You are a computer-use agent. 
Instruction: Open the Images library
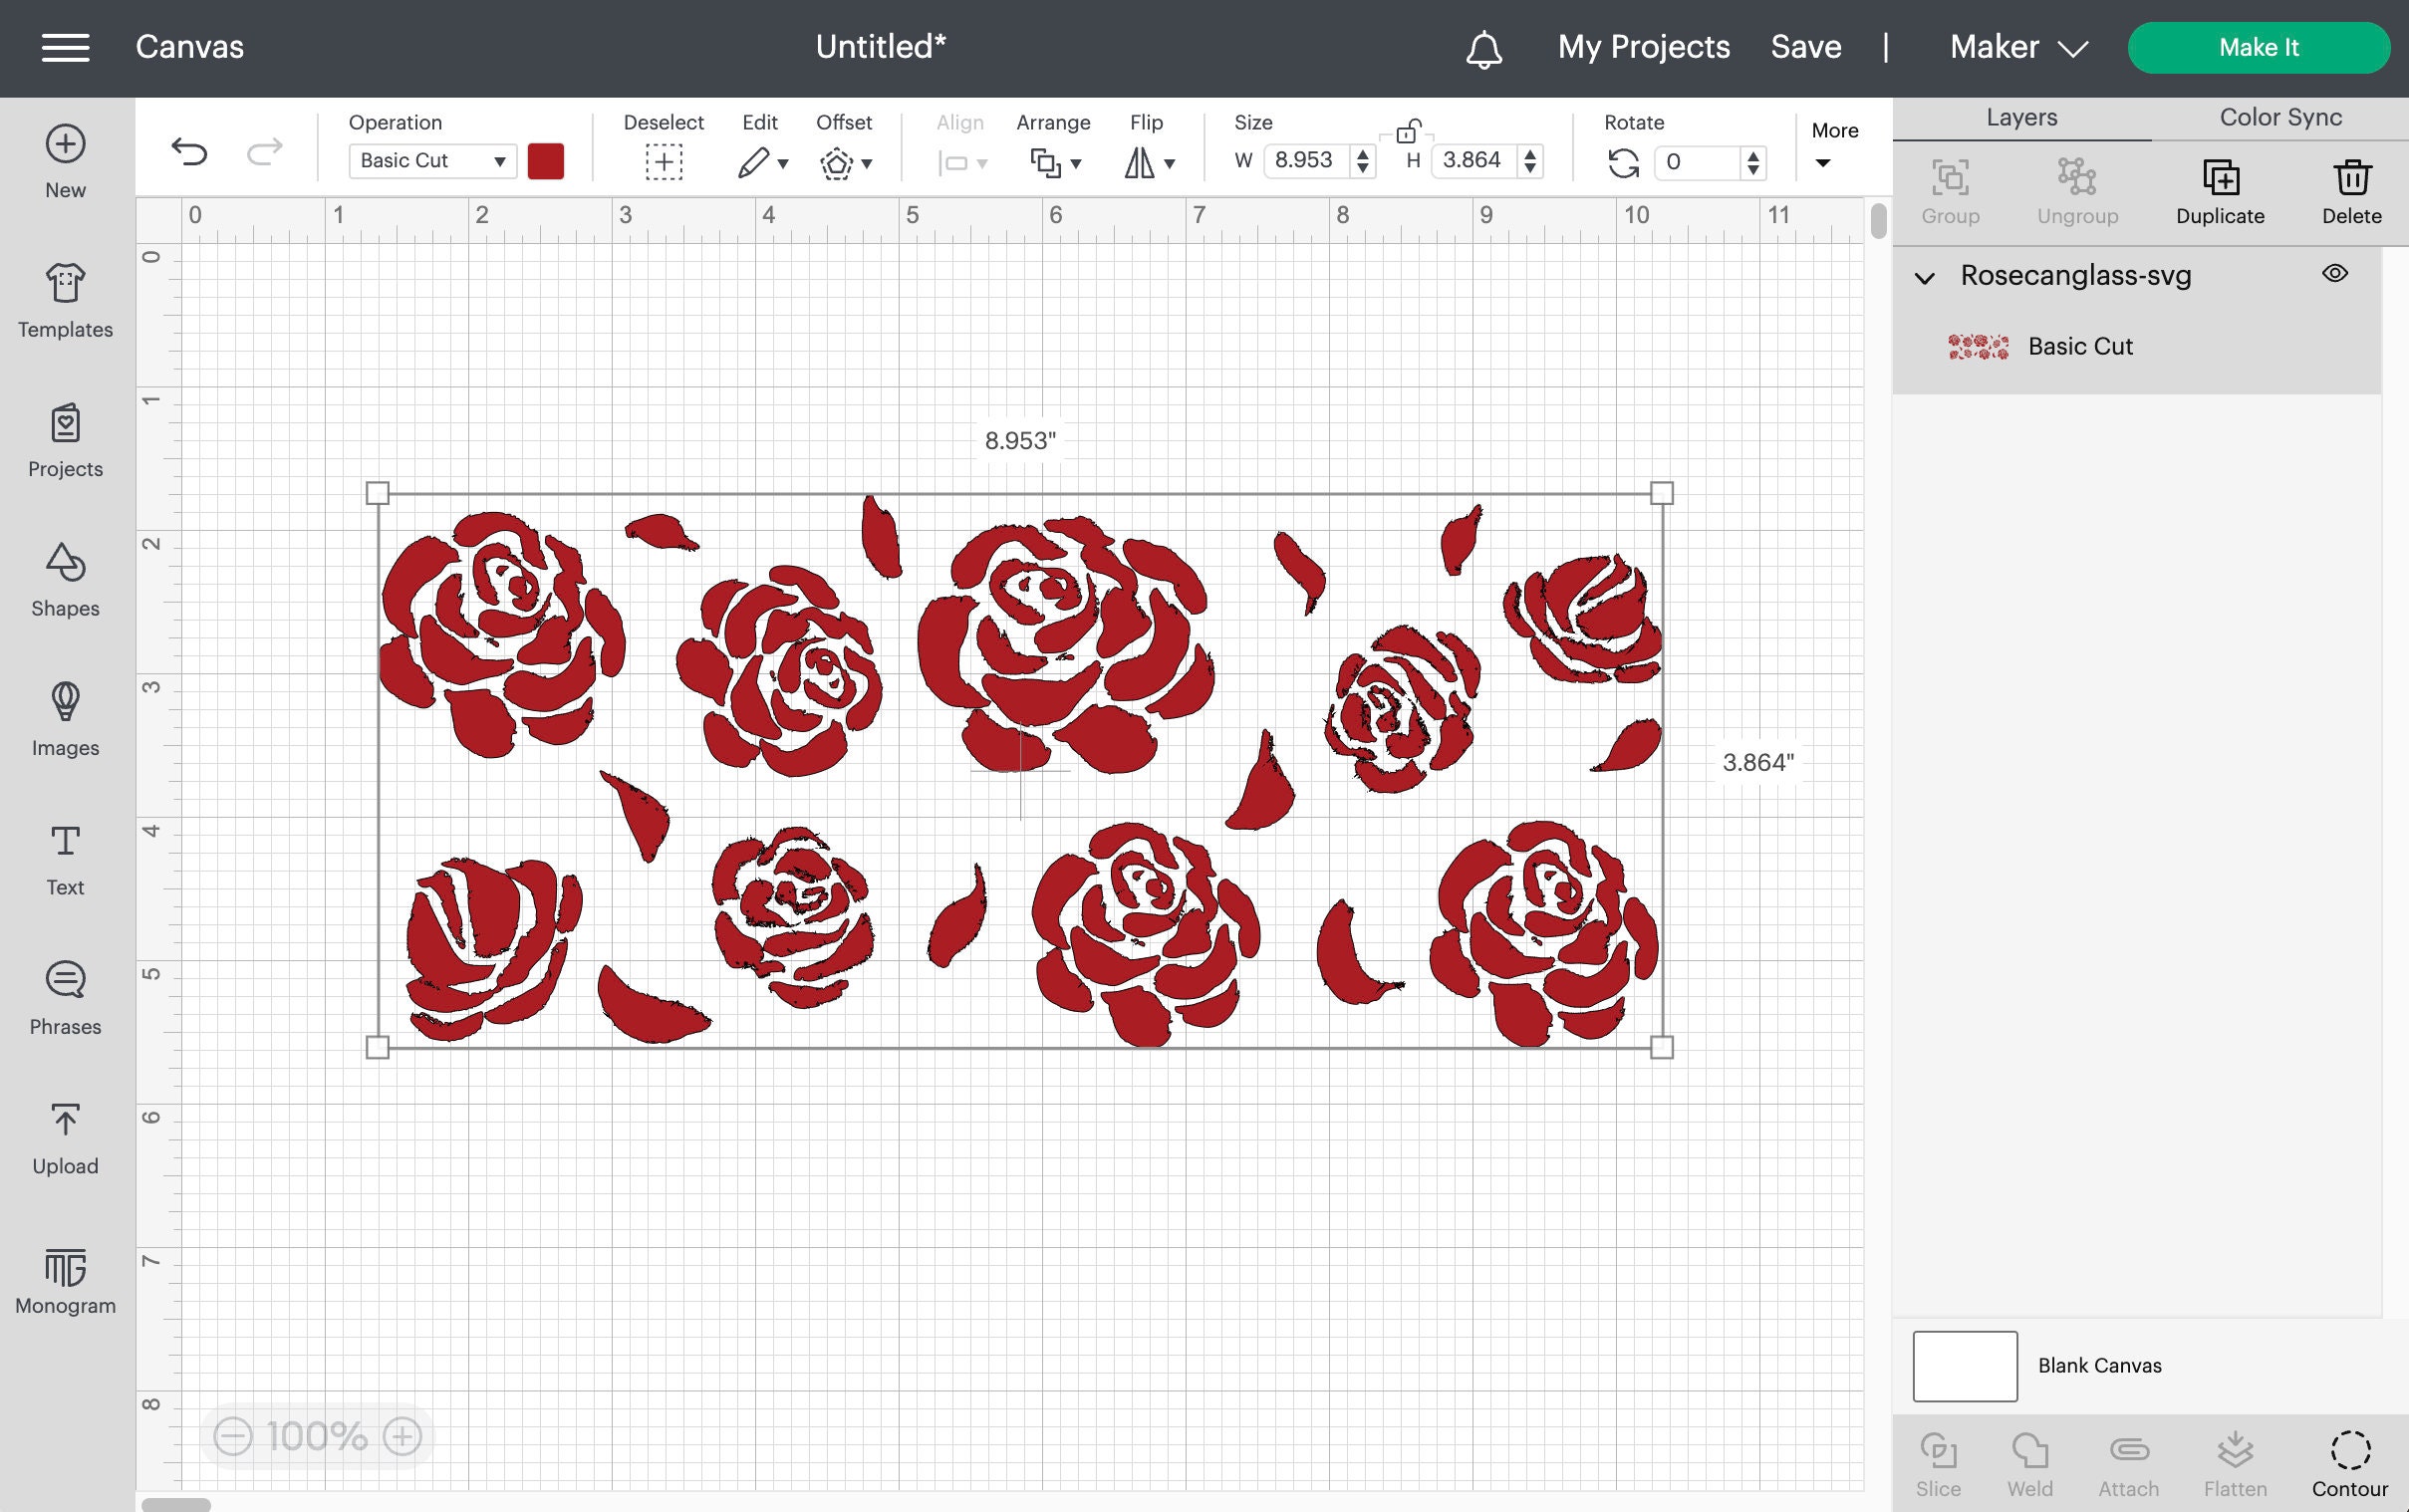[65, 720]
